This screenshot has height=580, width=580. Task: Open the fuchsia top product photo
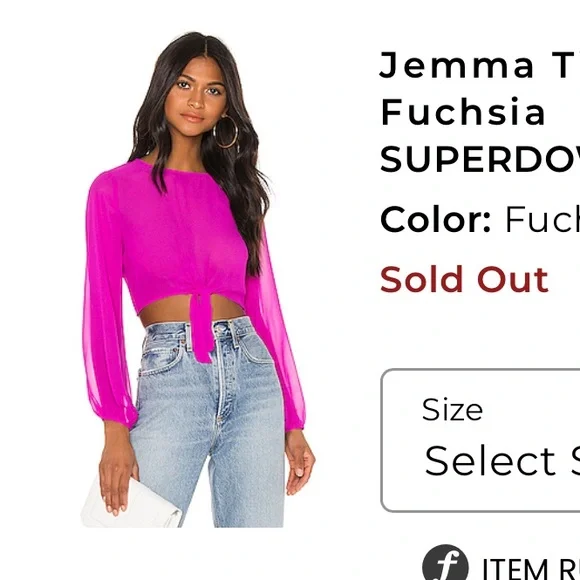(x=197, y=279)
